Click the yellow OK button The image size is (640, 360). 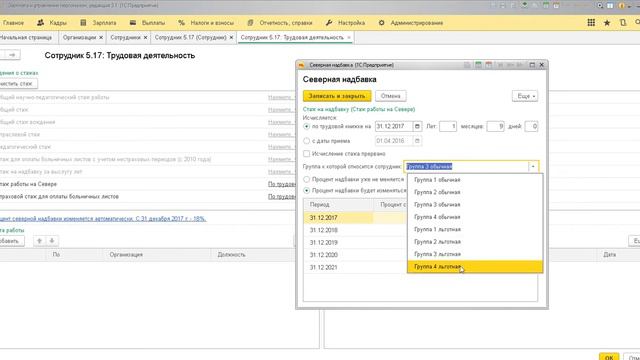pyautogui.click(x=609, y=357)
